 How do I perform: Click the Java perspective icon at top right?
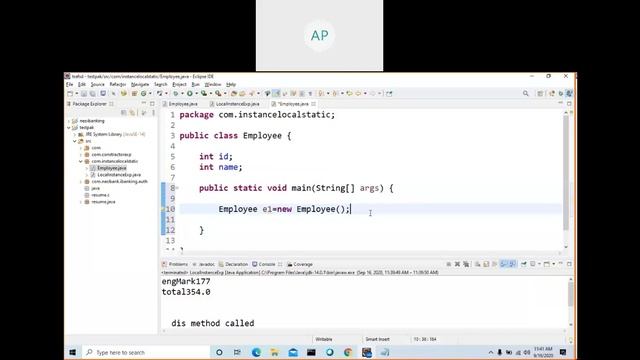569,93
